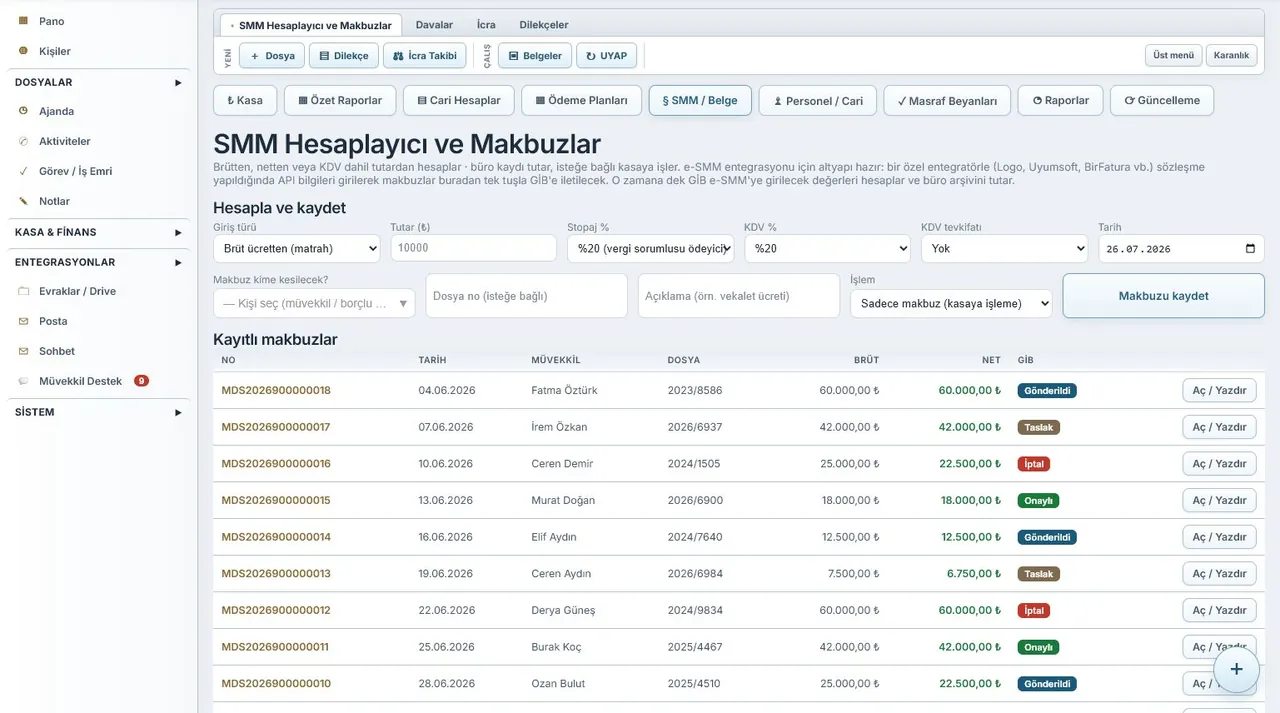Open receipt MDS2026900000013
Screen dimensions: 1280x713
click(276, 574)
